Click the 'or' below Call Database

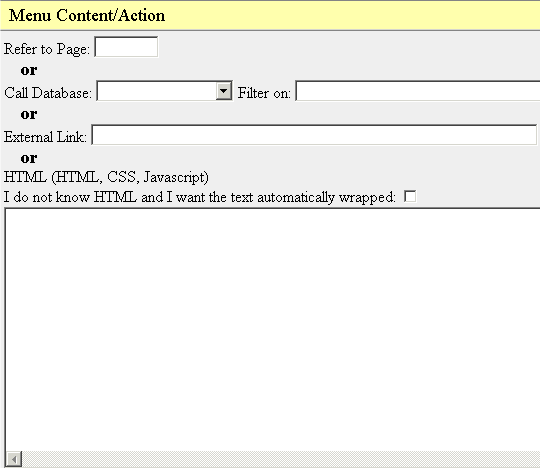[x=29, y=114]
